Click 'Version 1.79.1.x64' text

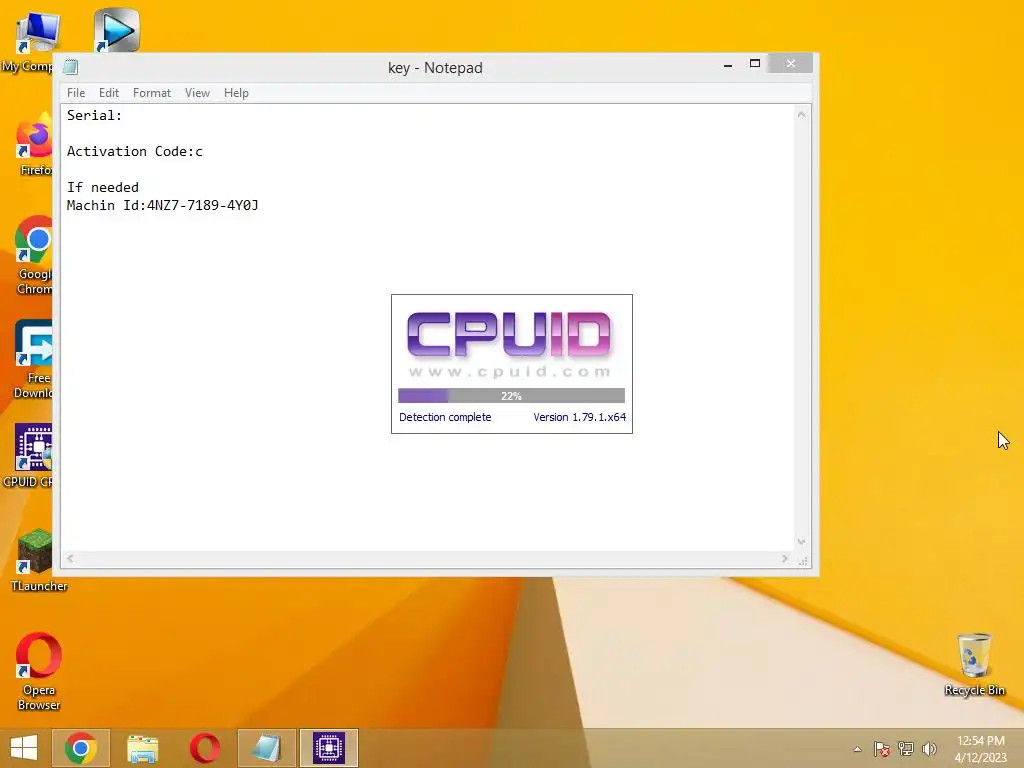pyautogui.click(x=579, y=417)
